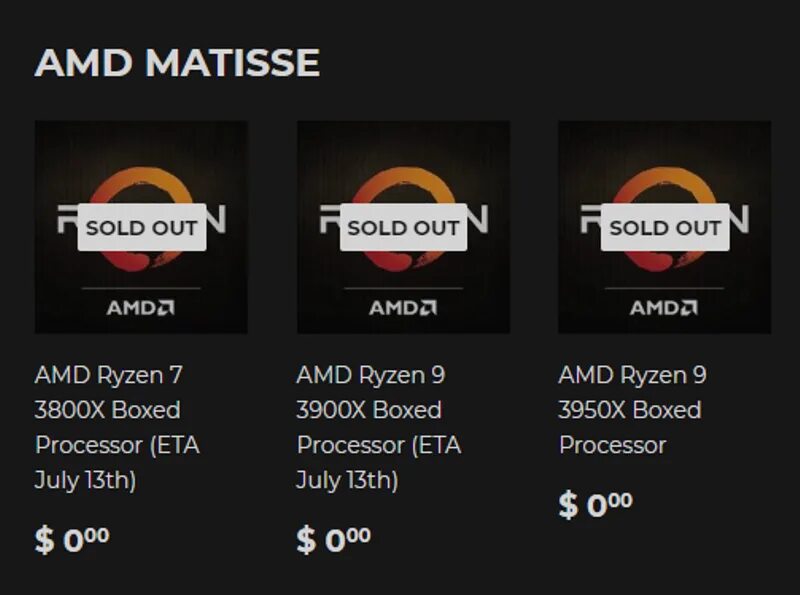Click the SOLD OUT badge on Ryzen 9 3950X
Screen dimensions: 800x595
point(665,227)
